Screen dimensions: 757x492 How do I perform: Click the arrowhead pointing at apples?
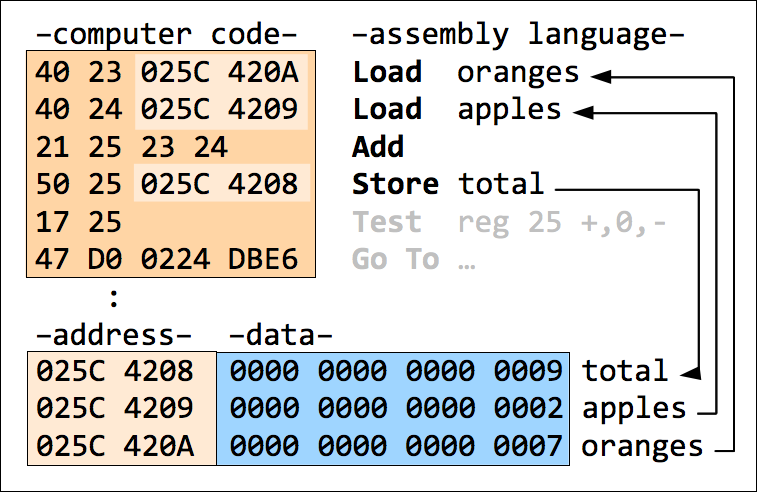[583, 112]
